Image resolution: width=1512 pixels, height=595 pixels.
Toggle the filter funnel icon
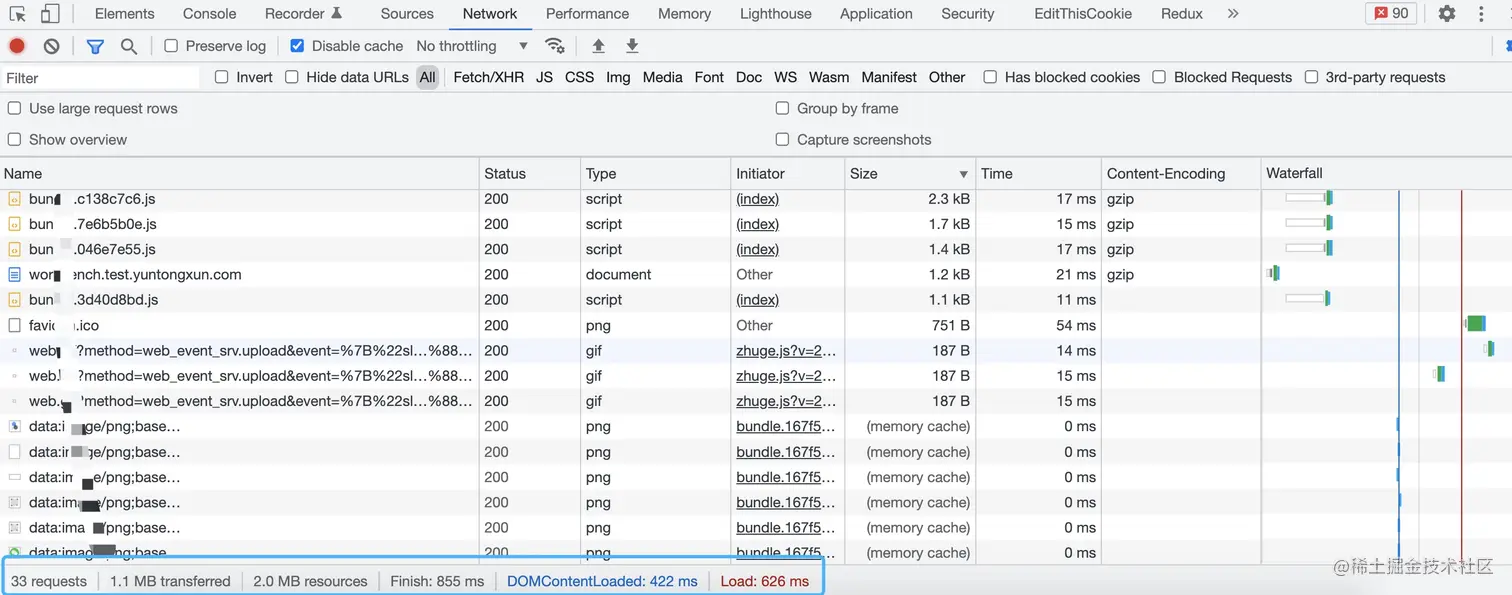[x=95, y=46]
